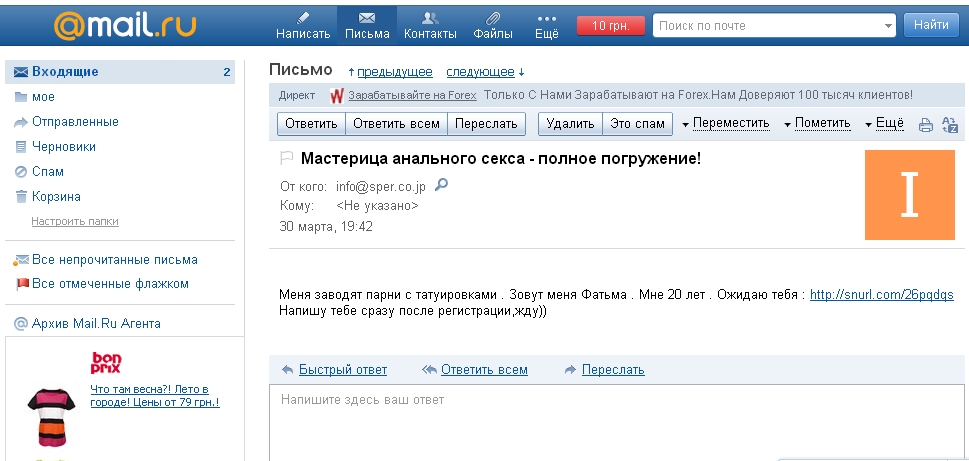The height and width of the screenshot is (461, 969).
Task: Click the red 10 грн. button
Action: pos(611,25)
